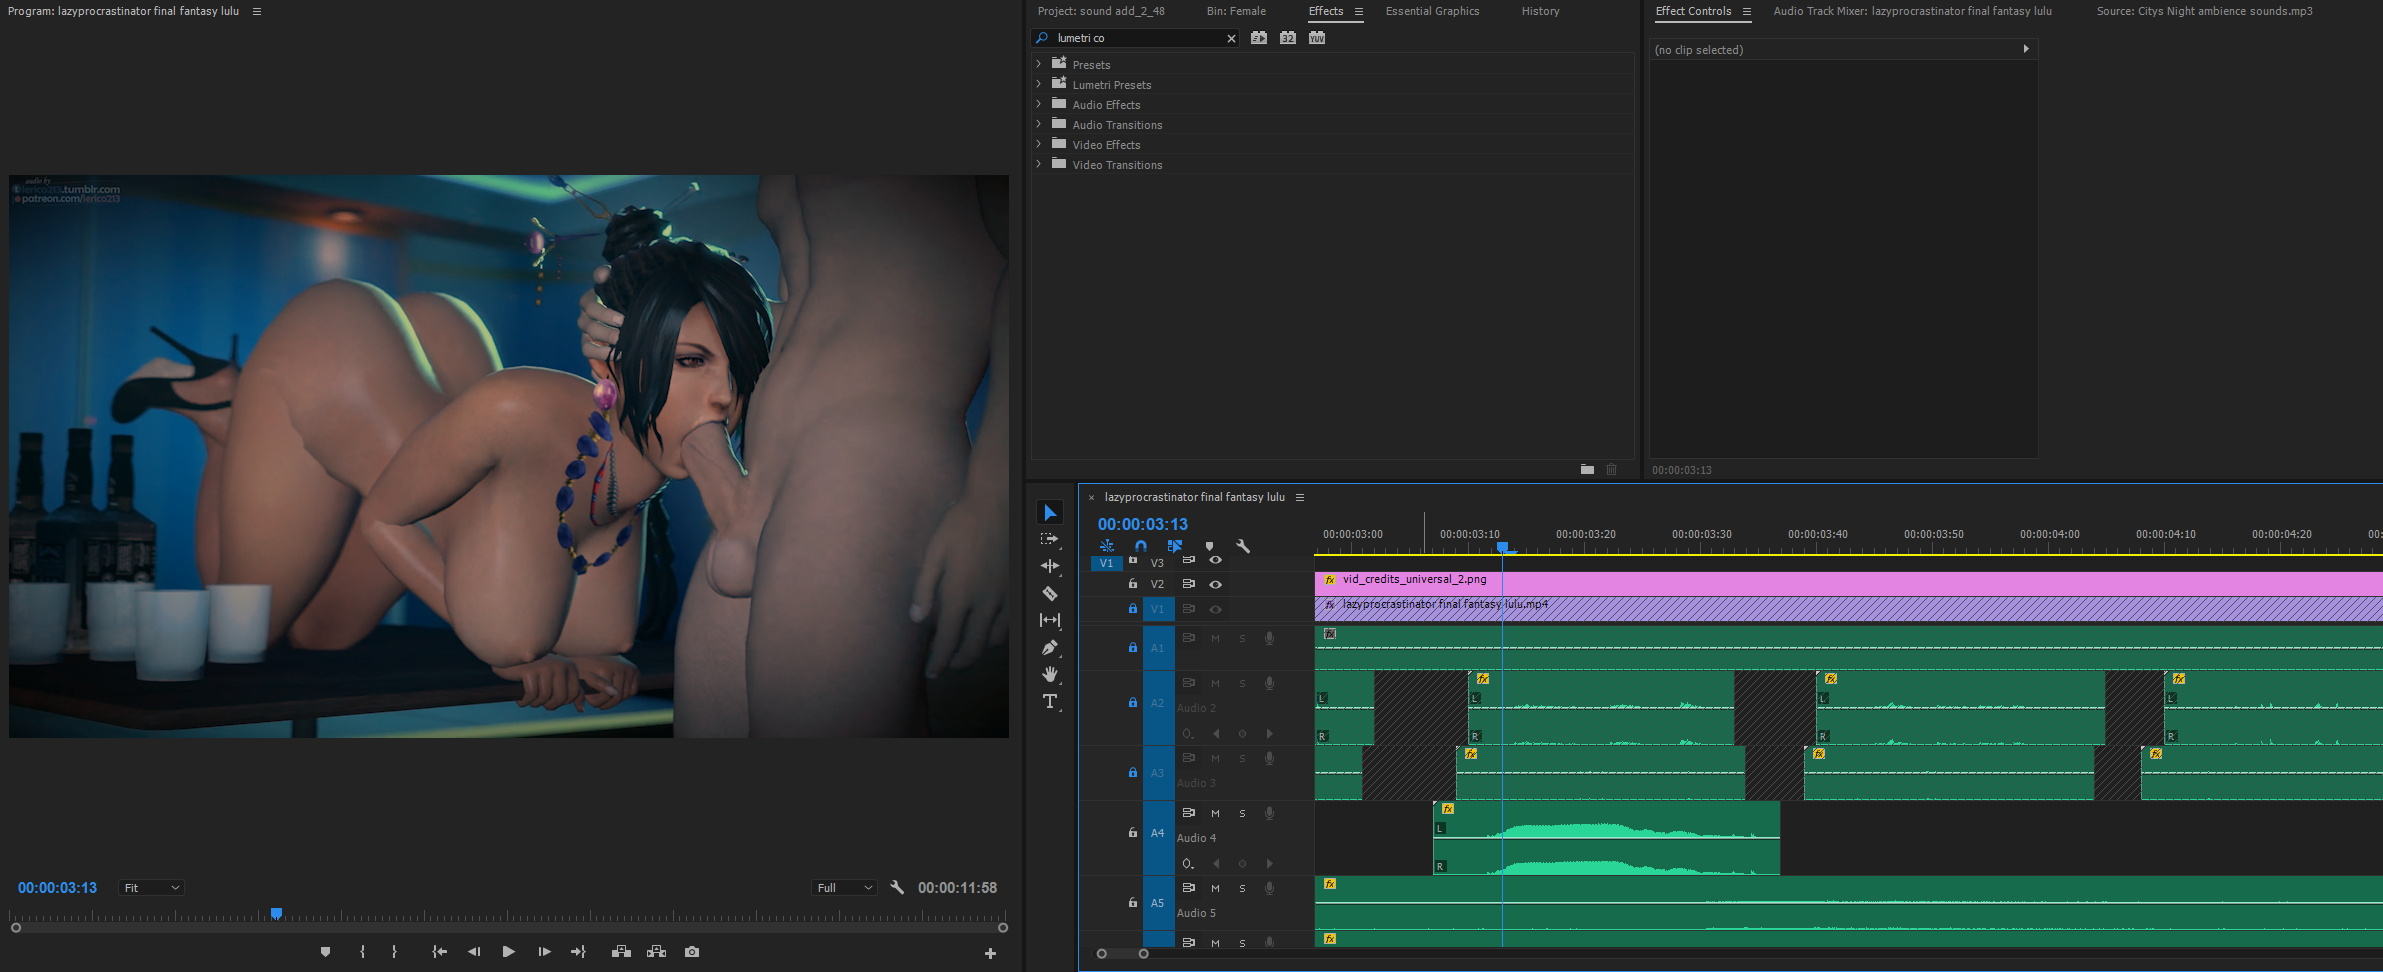Open timeline display settings wrench

[1243, 546]
